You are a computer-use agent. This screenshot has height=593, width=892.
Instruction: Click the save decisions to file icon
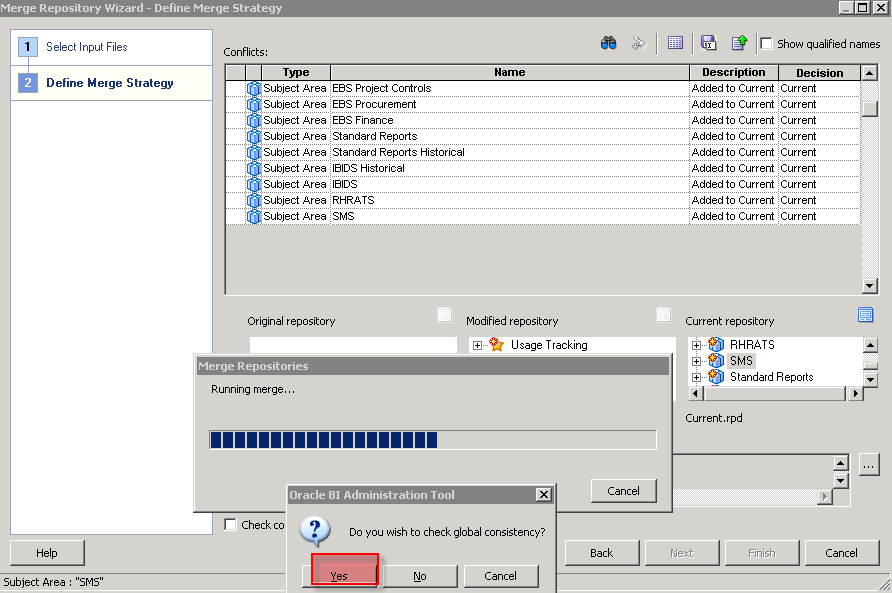[708, 43]
